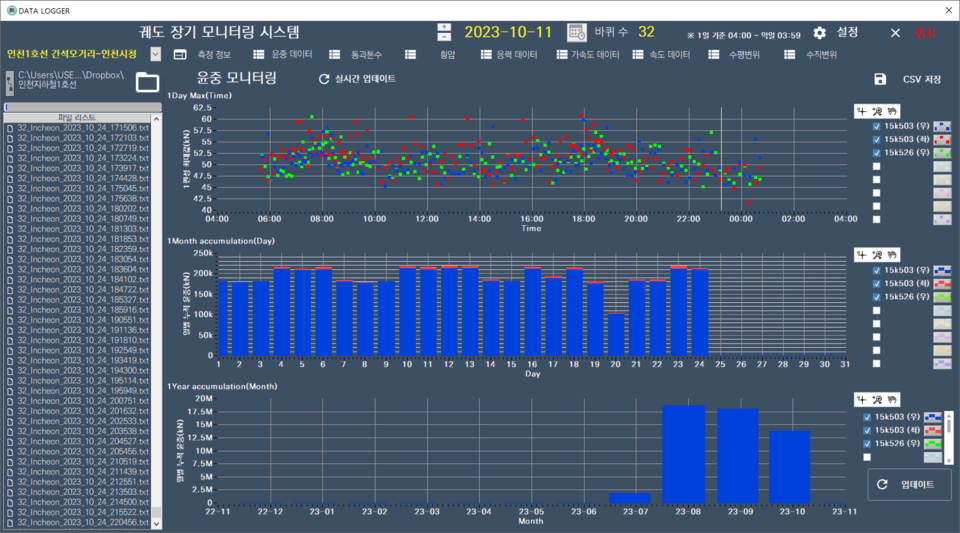The height and width of the screenshot is (533, 960).
Task: Select crosshair cursor tool on 1Year accumulation chart
Action: (862, 400)
